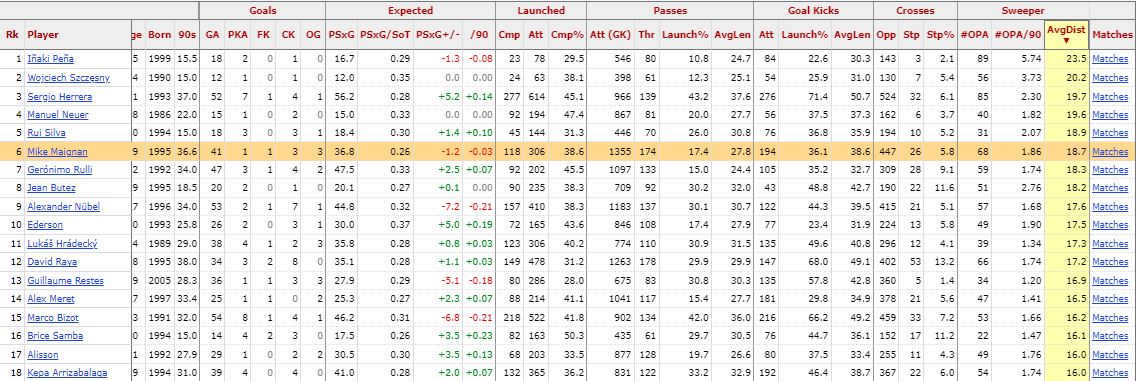Sort by Launch% under Goal Kicks
1139x381 pixels.
804,34
